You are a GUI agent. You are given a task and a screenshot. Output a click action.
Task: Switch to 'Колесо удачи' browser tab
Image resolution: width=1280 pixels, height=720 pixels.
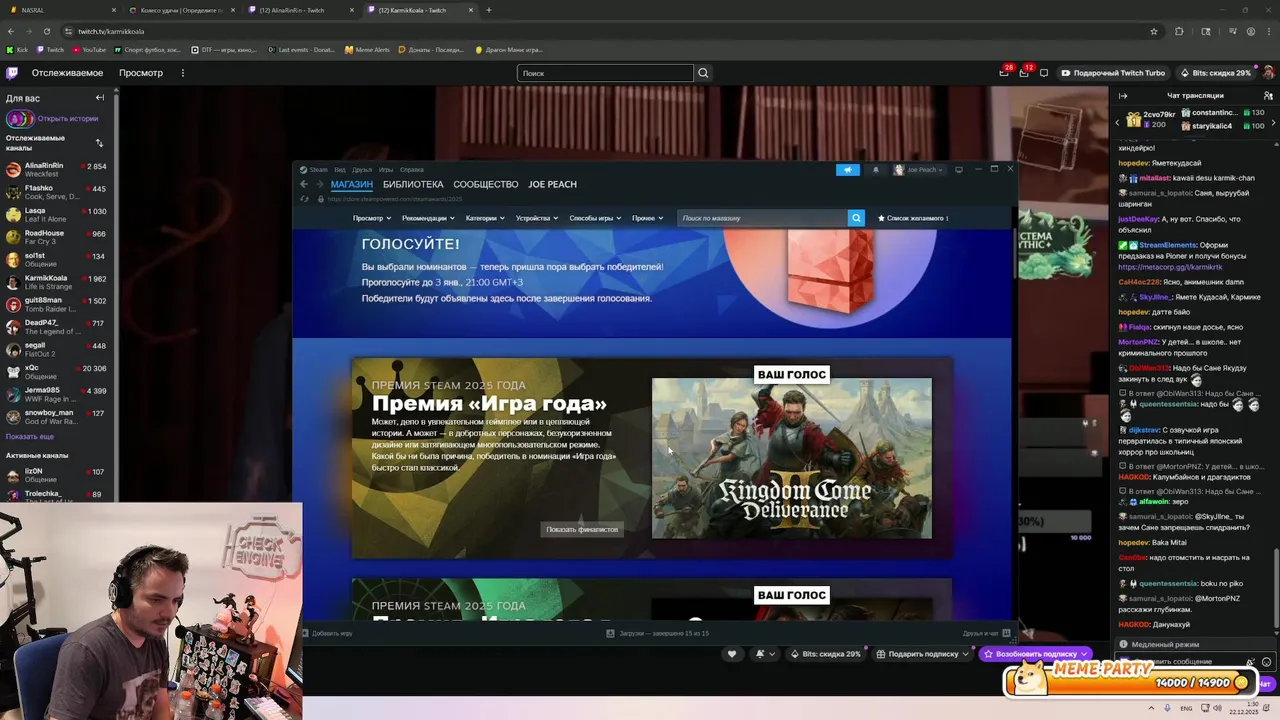click(x=183, y=10)
